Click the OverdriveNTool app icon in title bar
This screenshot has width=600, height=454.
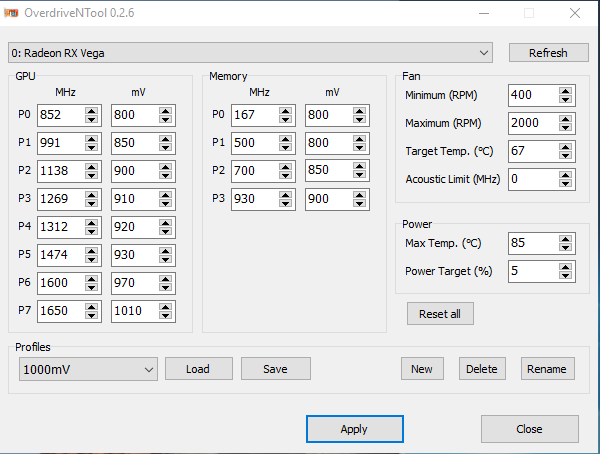pyautogui.click(x=11, y=13)
